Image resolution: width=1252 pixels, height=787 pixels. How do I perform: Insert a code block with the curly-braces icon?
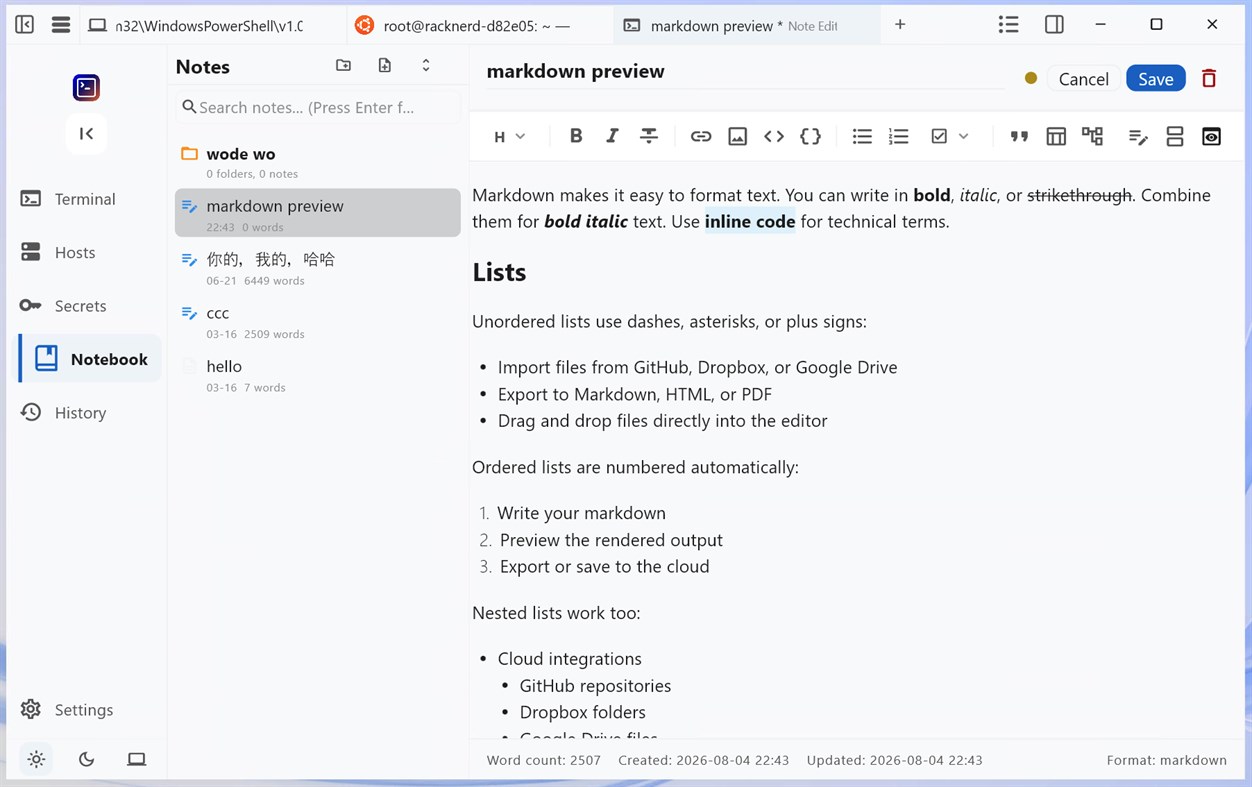(x=811, y=136)
